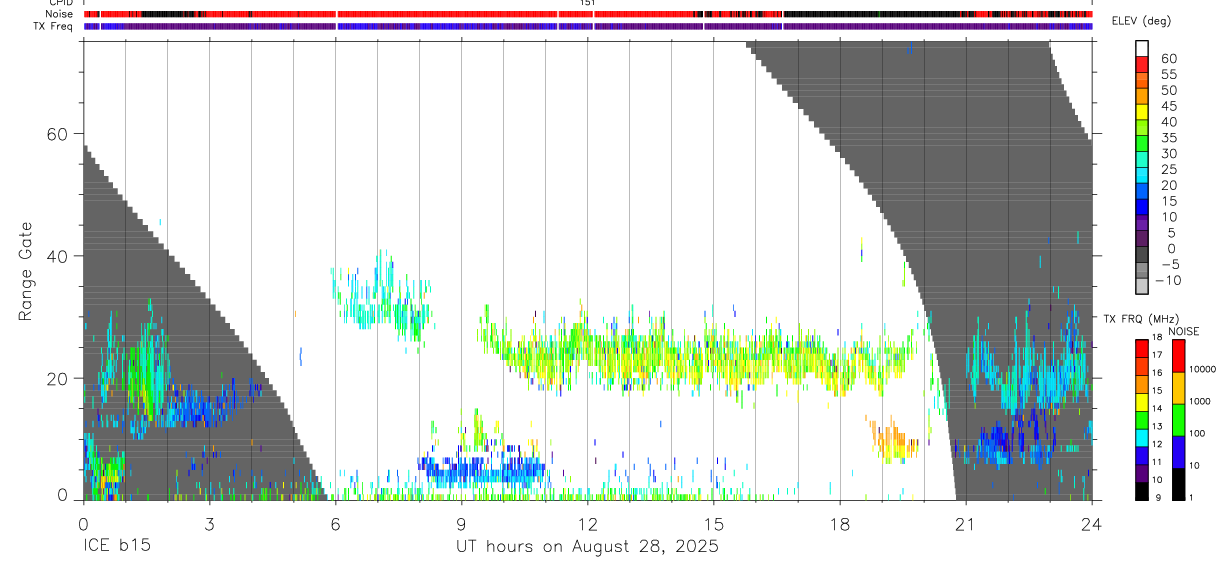Click the x-axis tick label '21'
The height and width of the screenshot is (567, 1228).
966,523
